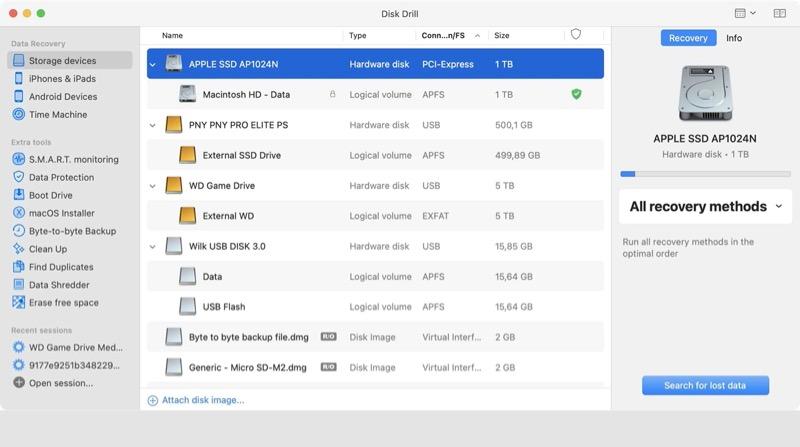Select the Data logical volume row
The image size is (800, 447).
tap(376, 277)
